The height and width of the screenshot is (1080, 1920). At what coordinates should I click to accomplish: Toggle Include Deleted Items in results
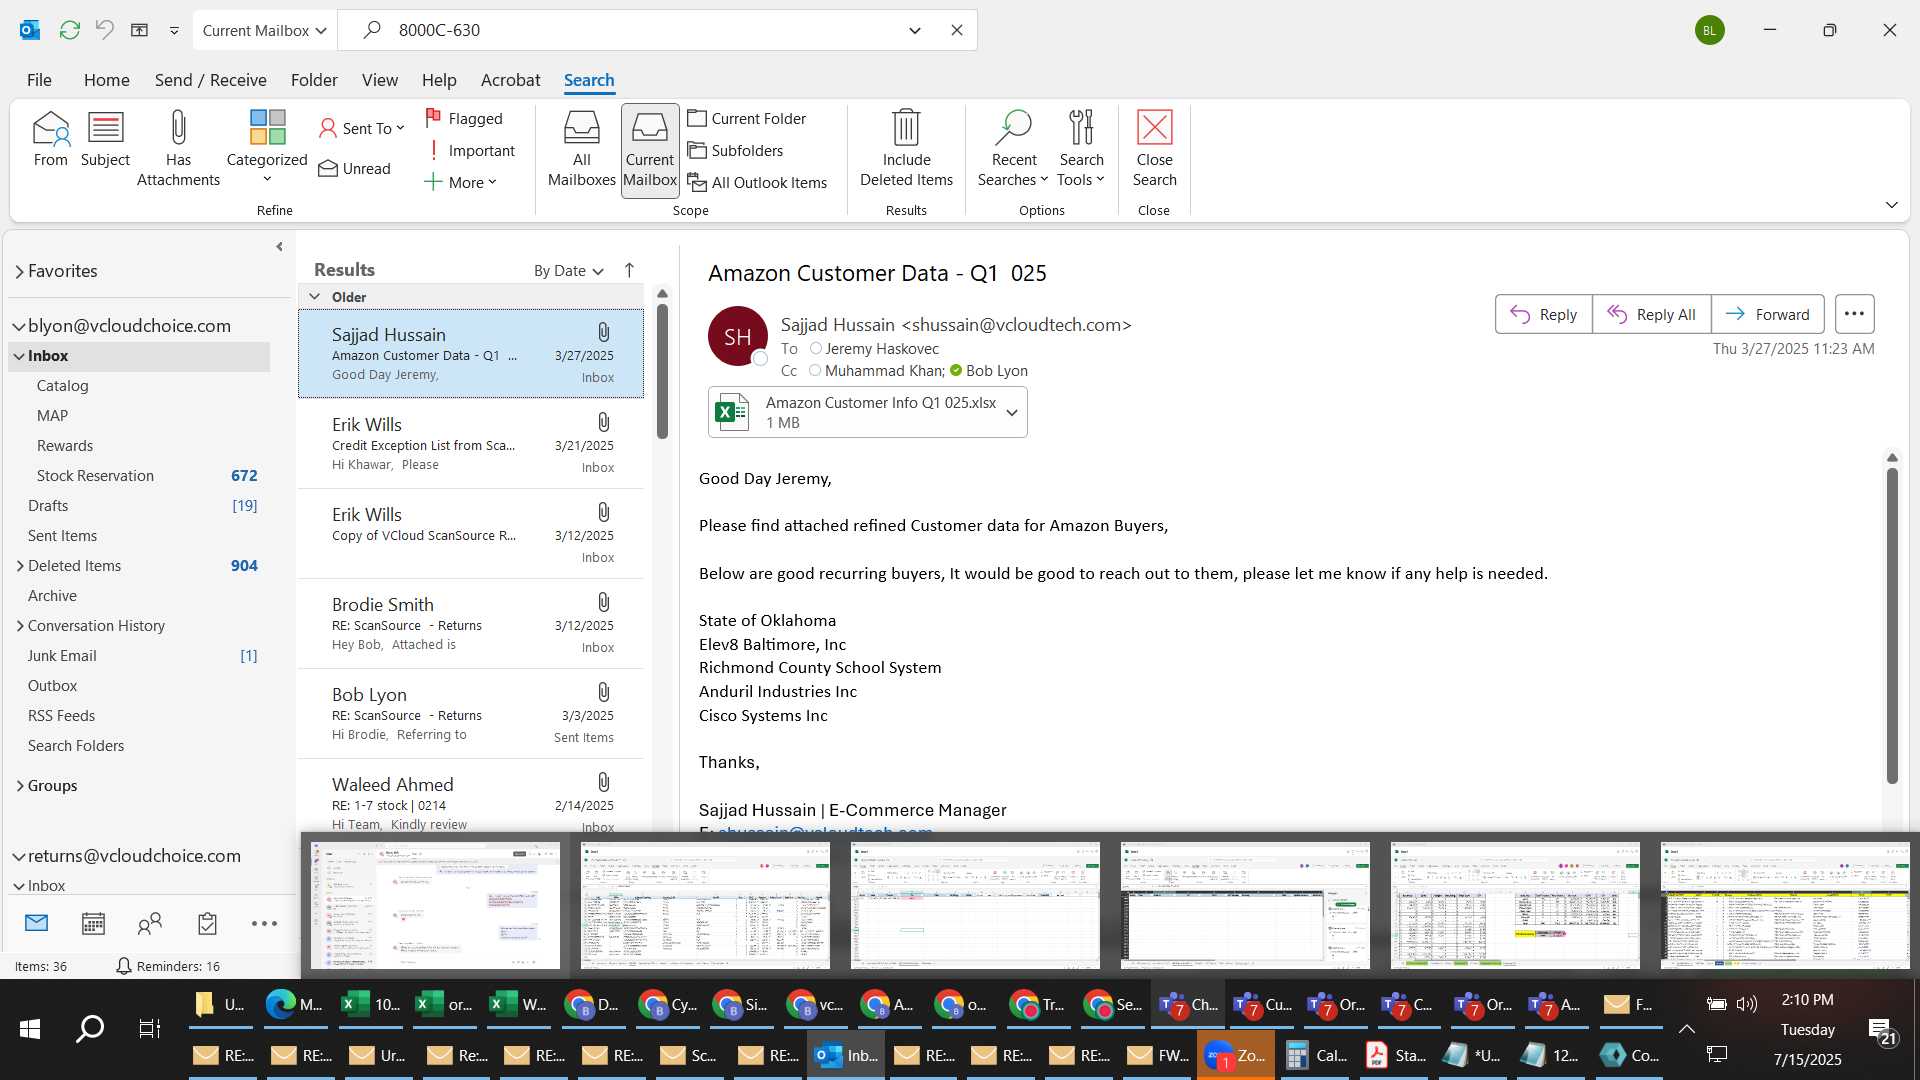[906, 149]
